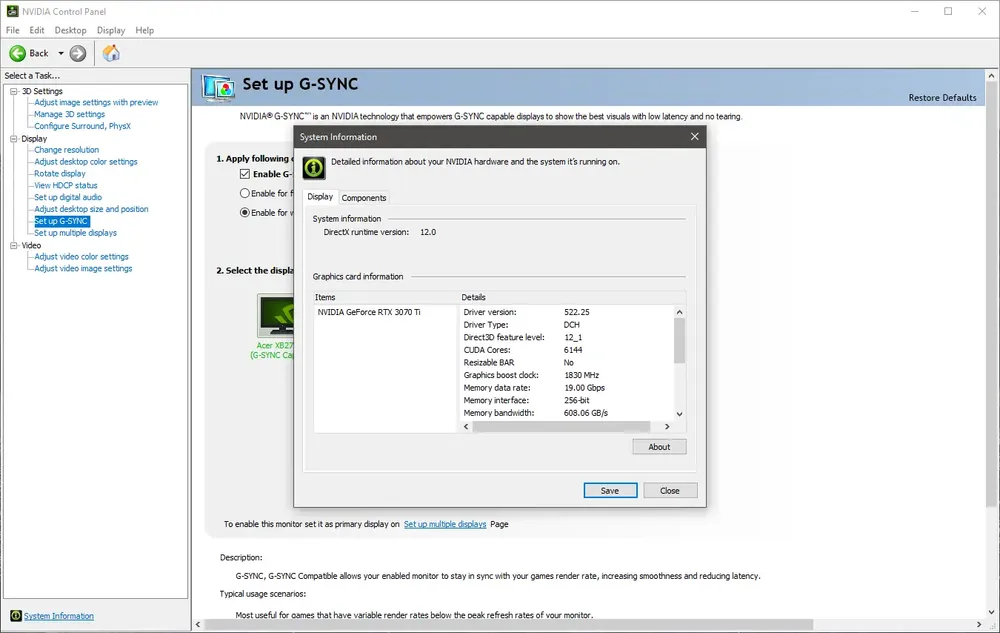Open Change resolution task
1000x633 pixels.
click(x=67, y=150)
